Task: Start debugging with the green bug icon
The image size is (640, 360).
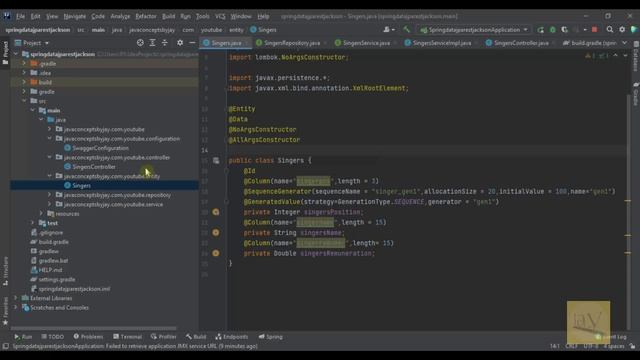Action: 552,29
